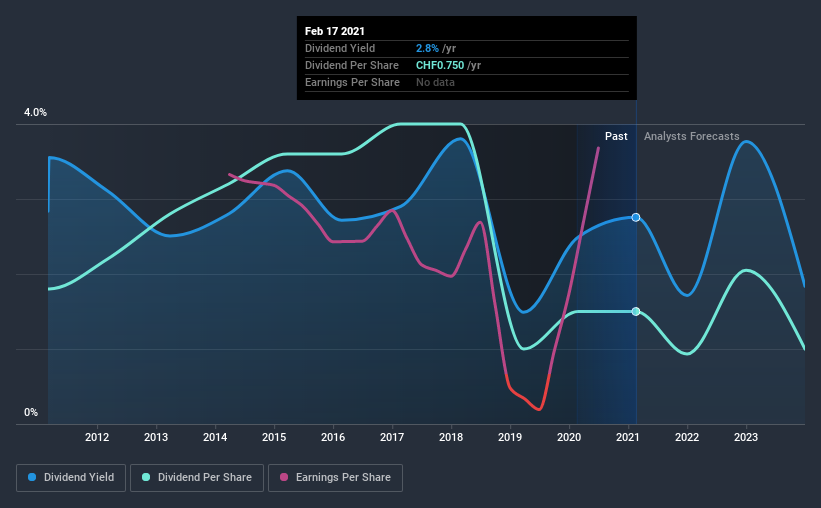Select the 2018 axis year label
The height and width of the screenshot is (508, 821).
(451, 437)
